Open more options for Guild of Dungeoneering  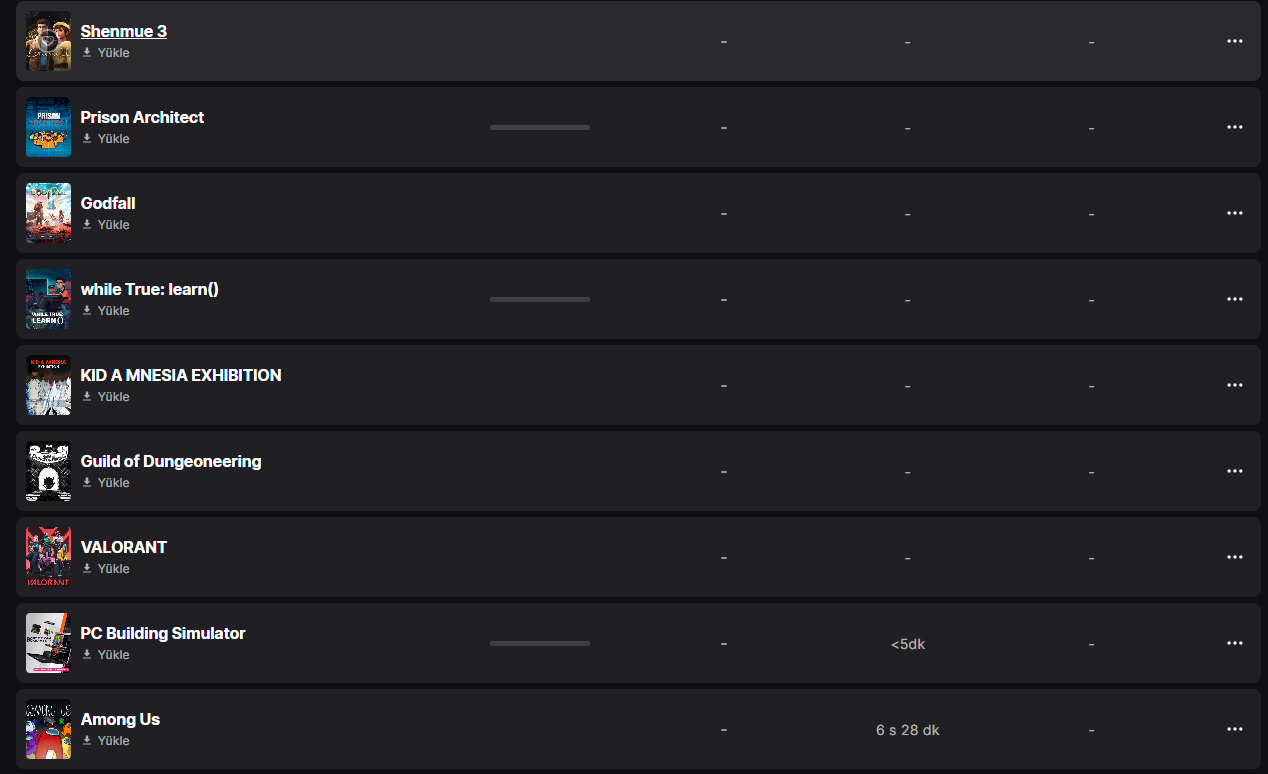(1234, 471)
